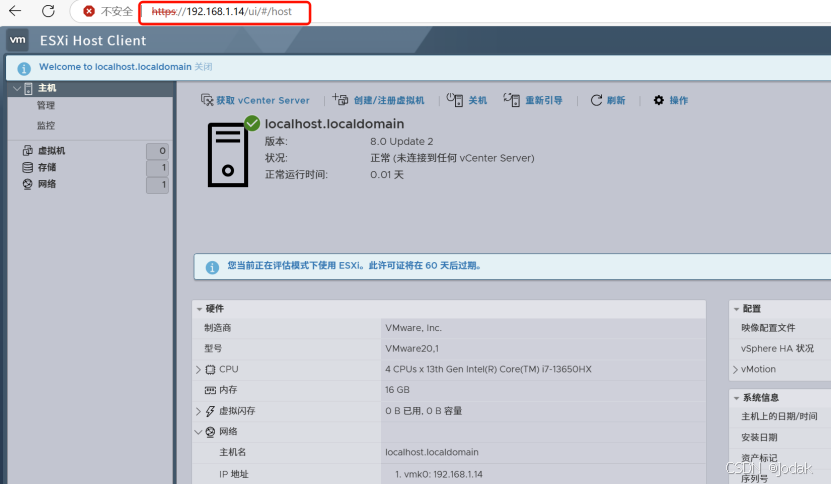Open the 存储 storage icon
831x484 pixels.
(x=28, y=168)
